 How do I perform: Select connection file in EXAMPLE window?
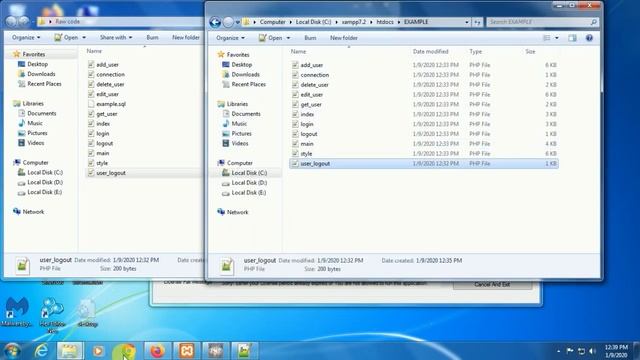[x=314, y=75]
